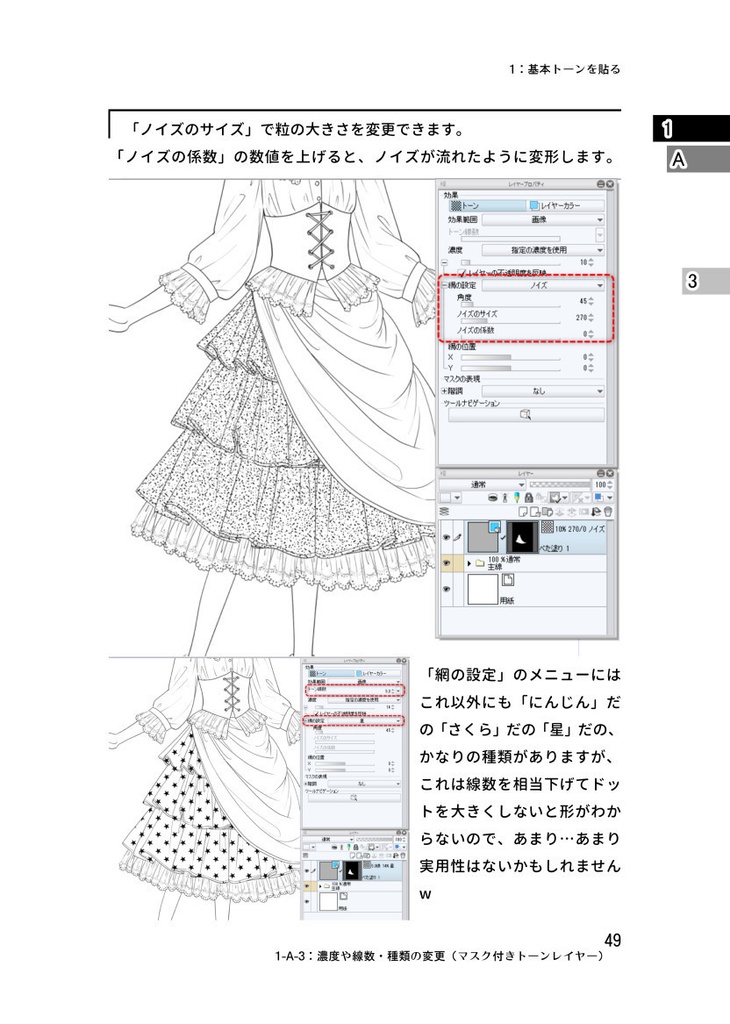Open the enable mask dropdown icon in larger Layer panel

[x=558, y=498]
